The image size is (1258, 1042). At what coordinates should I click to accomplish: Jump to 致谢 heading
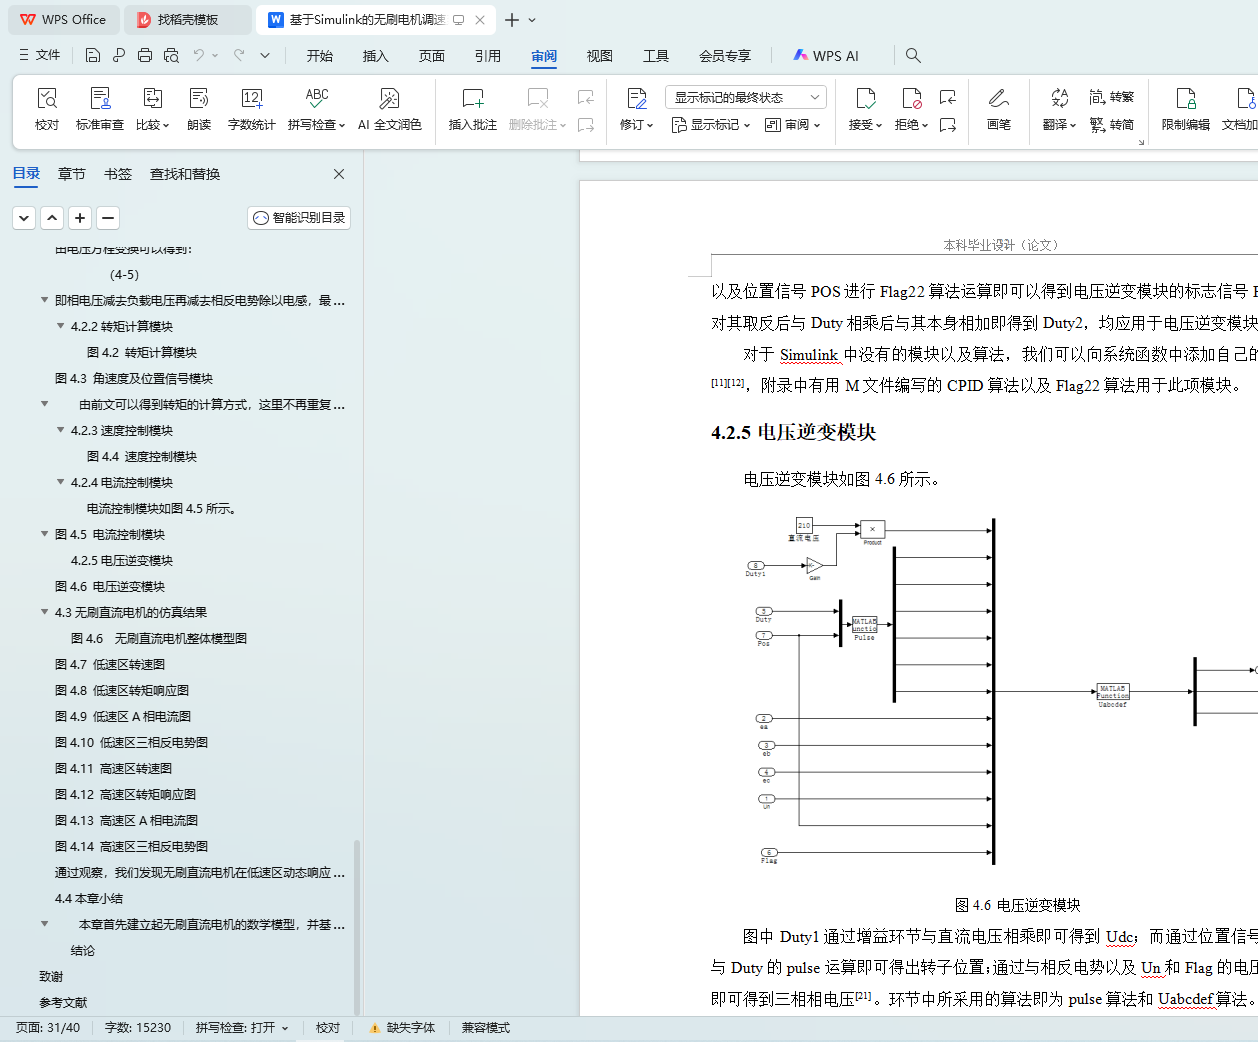(x=51, y=976)
